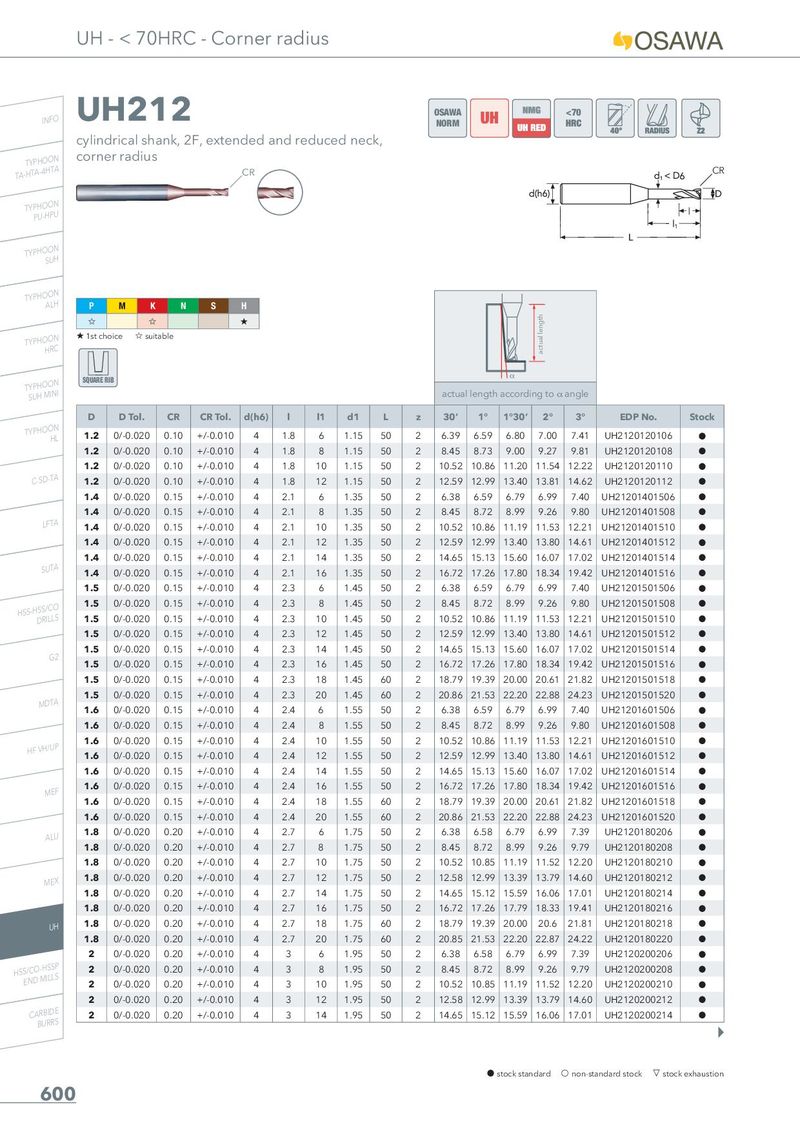The height and width of the screenshot is (1132, 800).
Task: Click the actual length angle diagram
Action: tap(516, 337)
